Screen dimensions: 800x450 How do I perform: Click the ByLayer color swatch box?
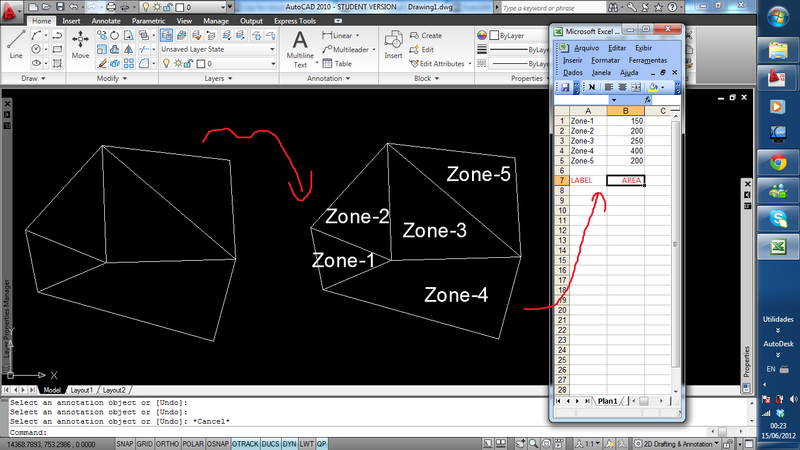coord(494,35)
